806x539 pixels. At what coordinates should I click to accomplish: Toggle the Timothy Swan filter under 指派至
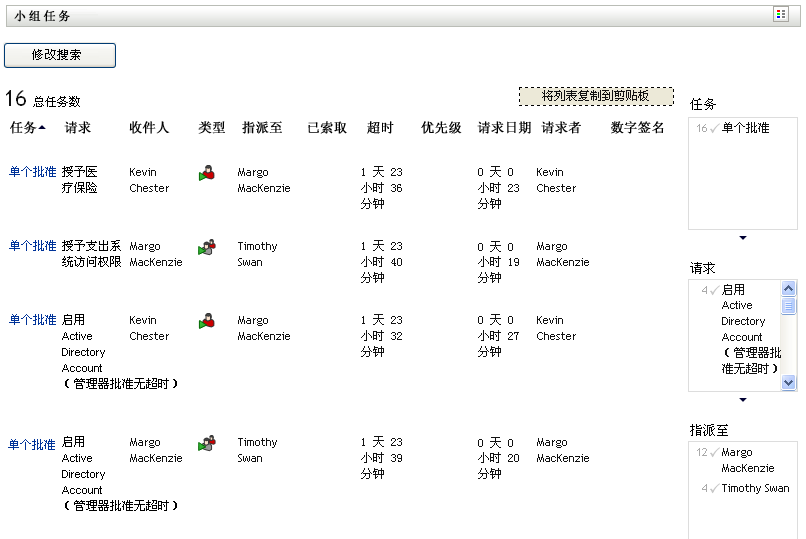[x=755, y=488]
